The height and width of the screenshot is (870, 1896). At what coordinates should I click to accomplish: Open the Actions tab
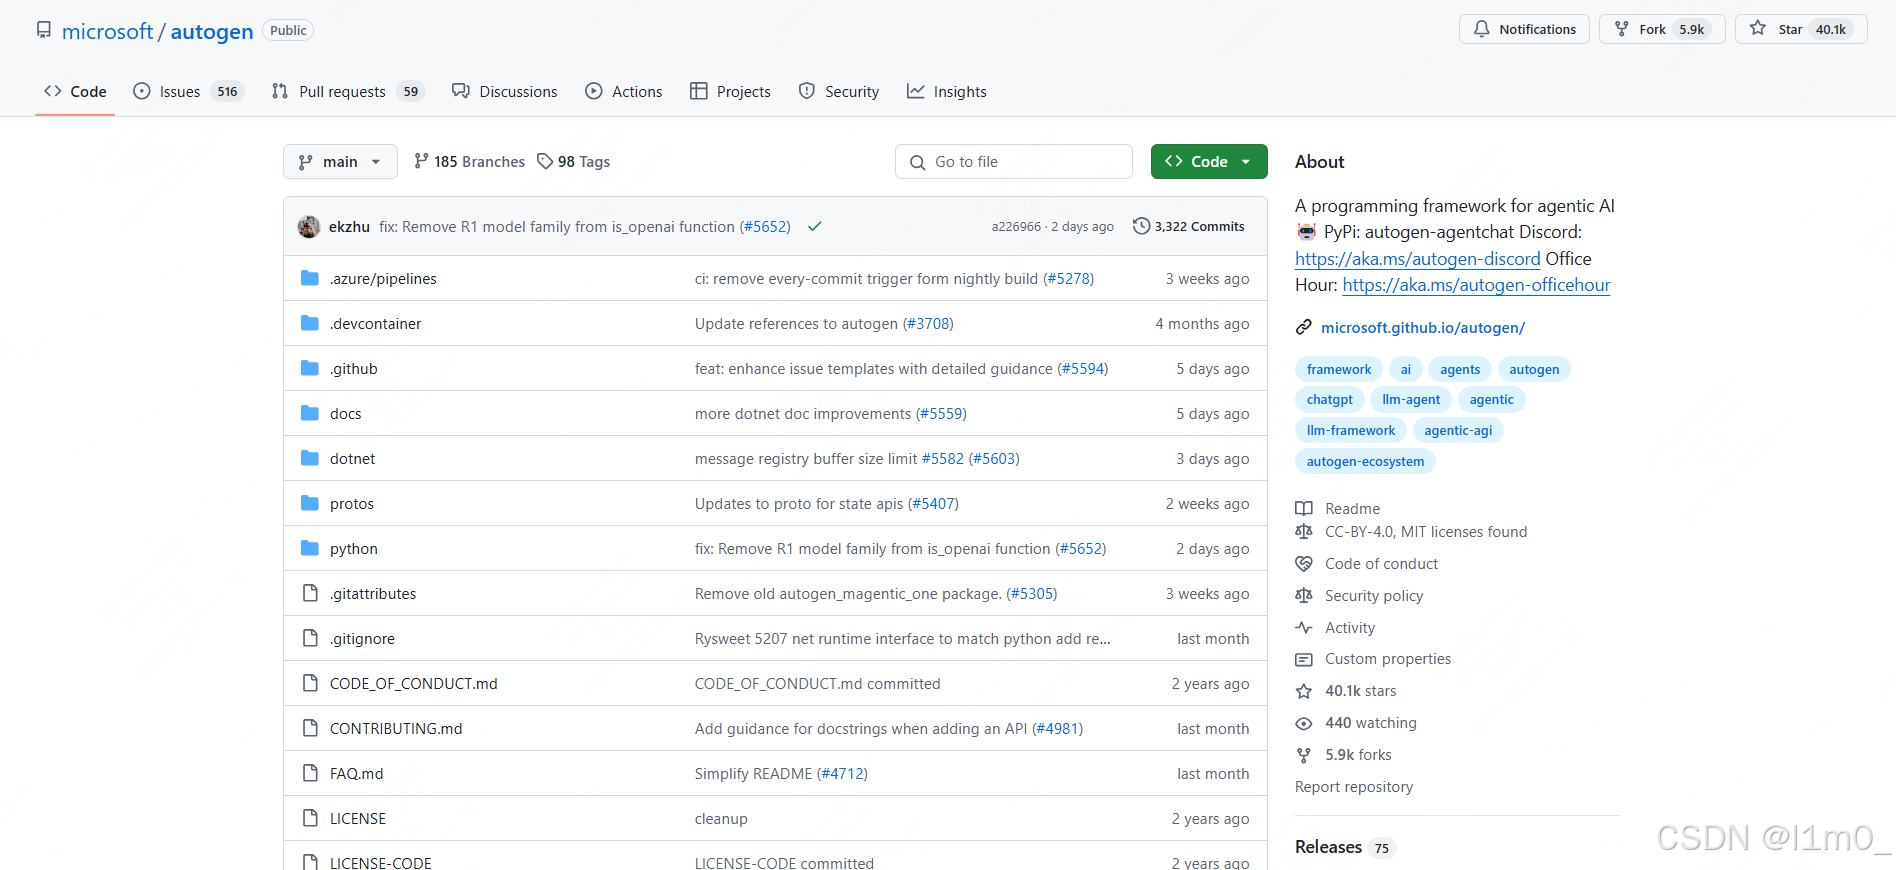click(624, 91)
